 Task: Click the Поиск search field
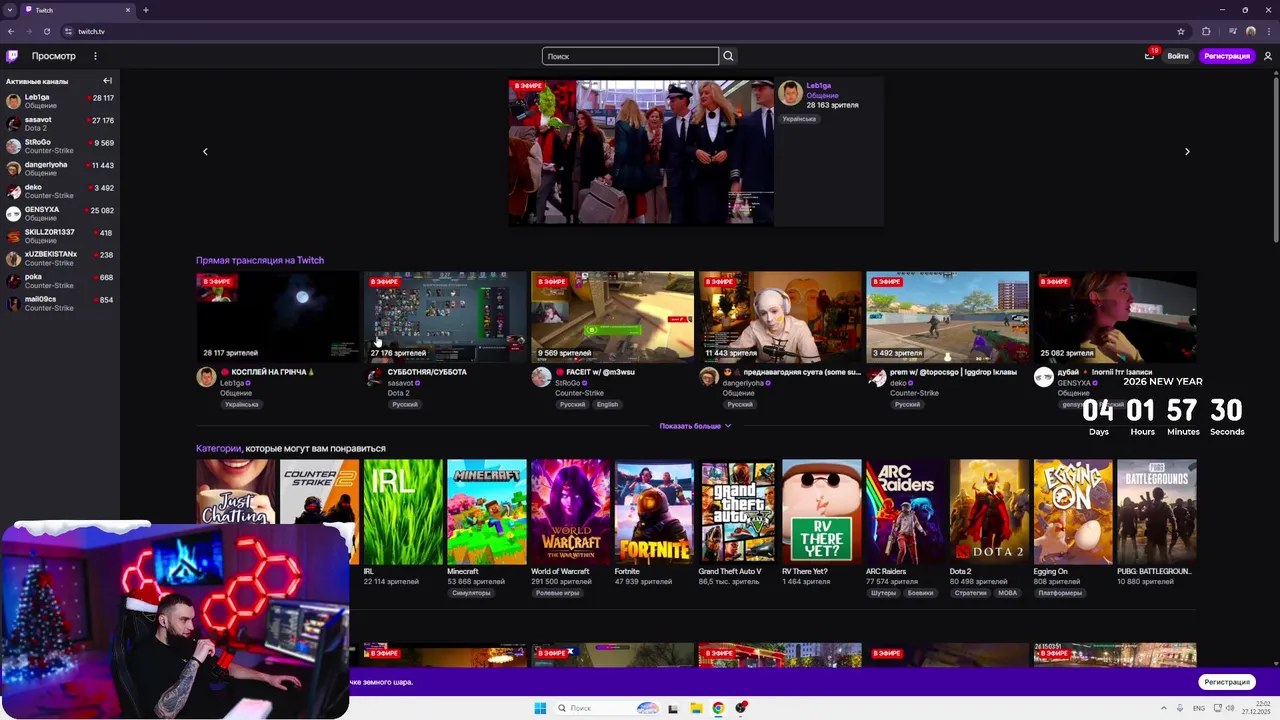(630, 56)
